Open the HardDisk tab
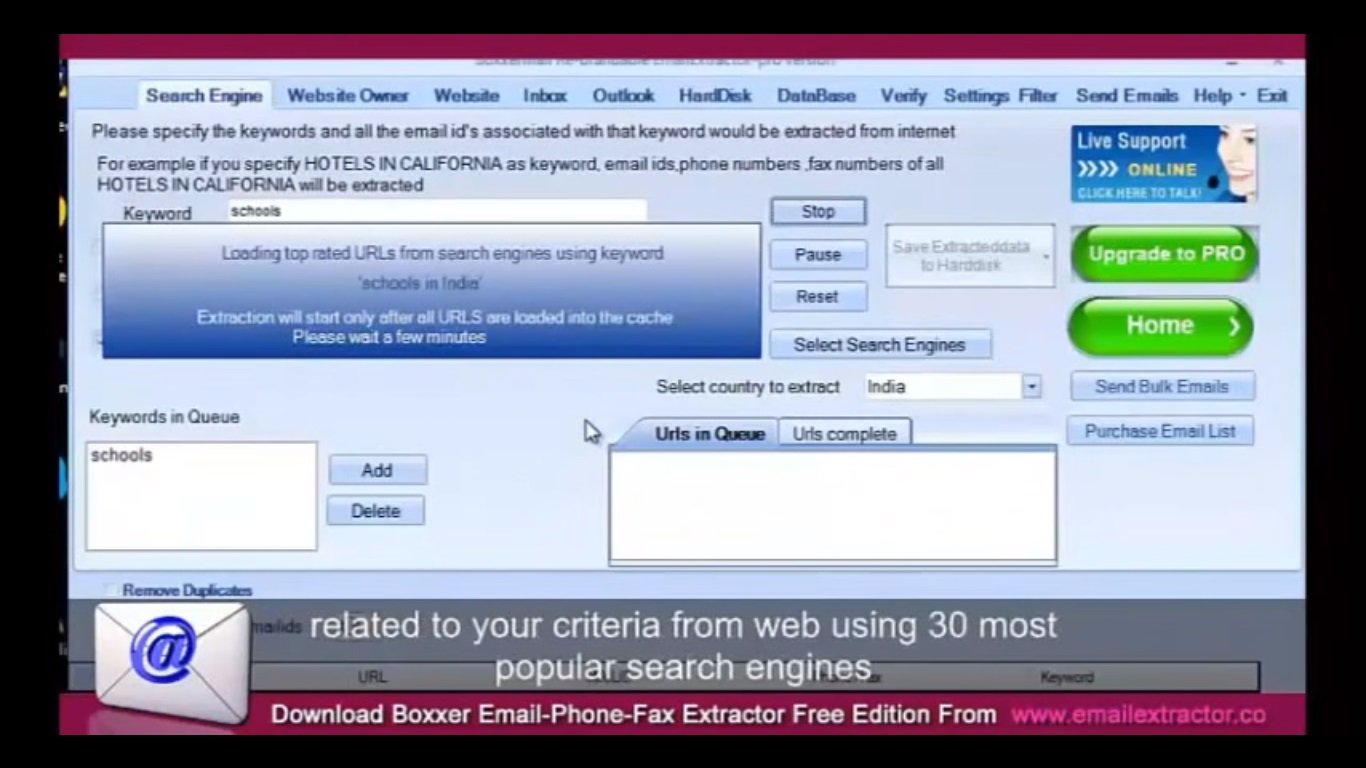1366x768 pixels. coord(715,96)
